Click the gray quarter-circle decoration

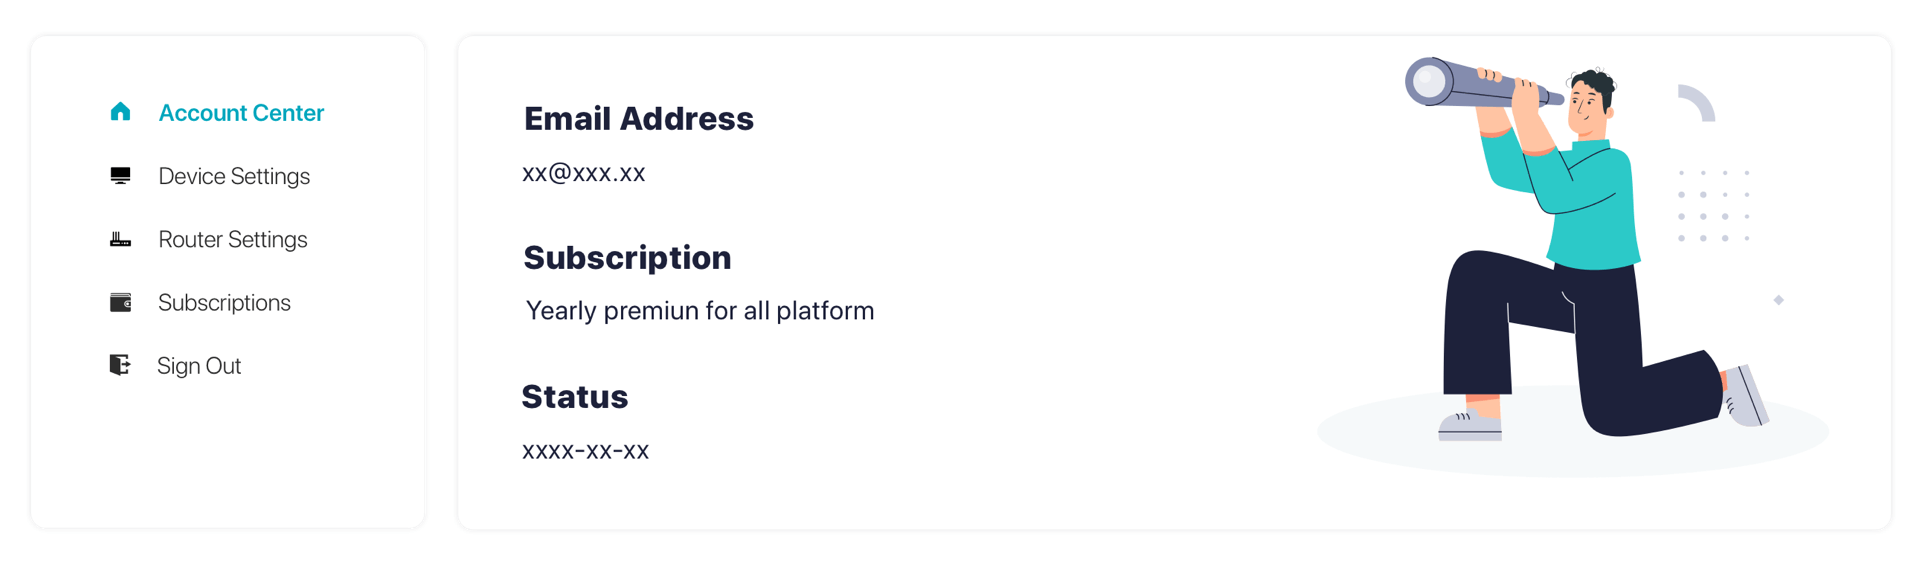(x=1697, y=103)
